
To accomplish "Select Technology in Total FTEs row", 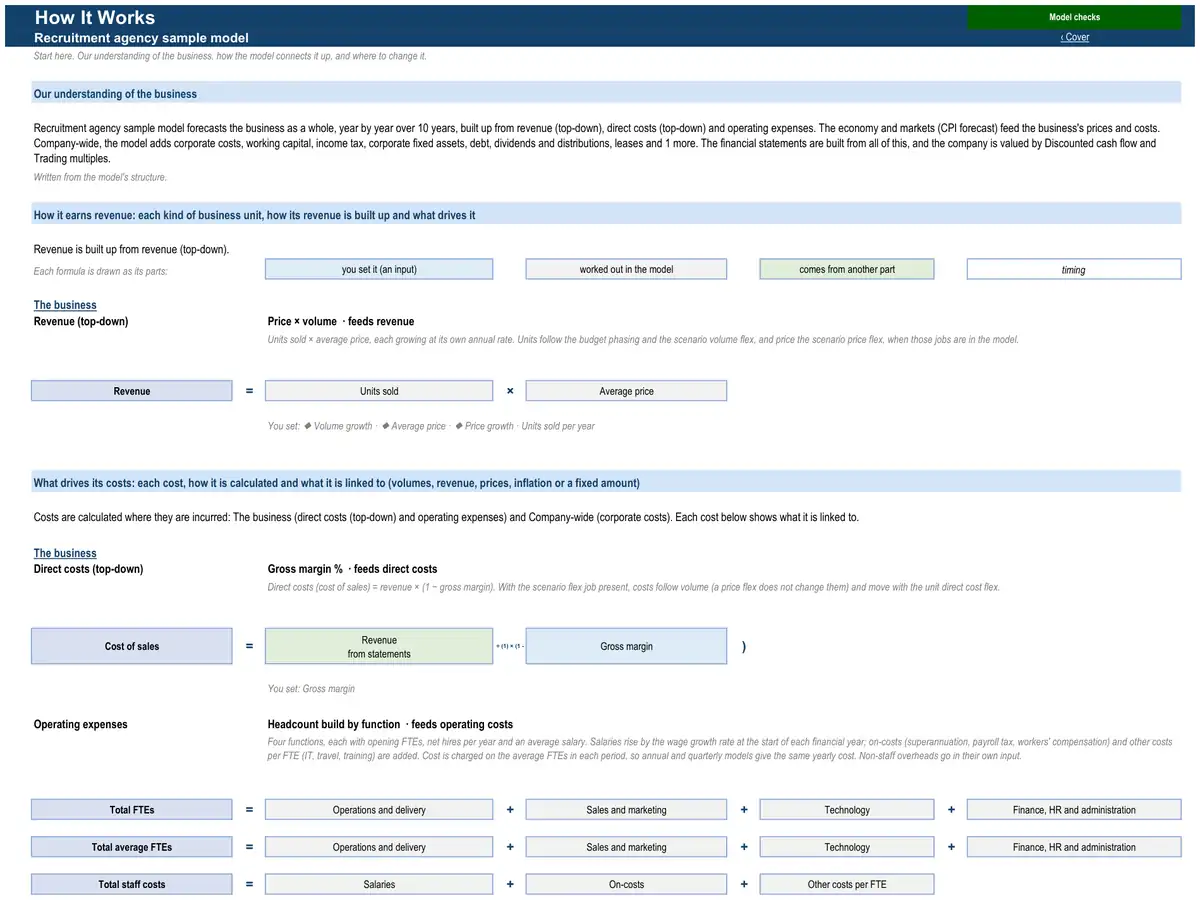I will 847,810.
